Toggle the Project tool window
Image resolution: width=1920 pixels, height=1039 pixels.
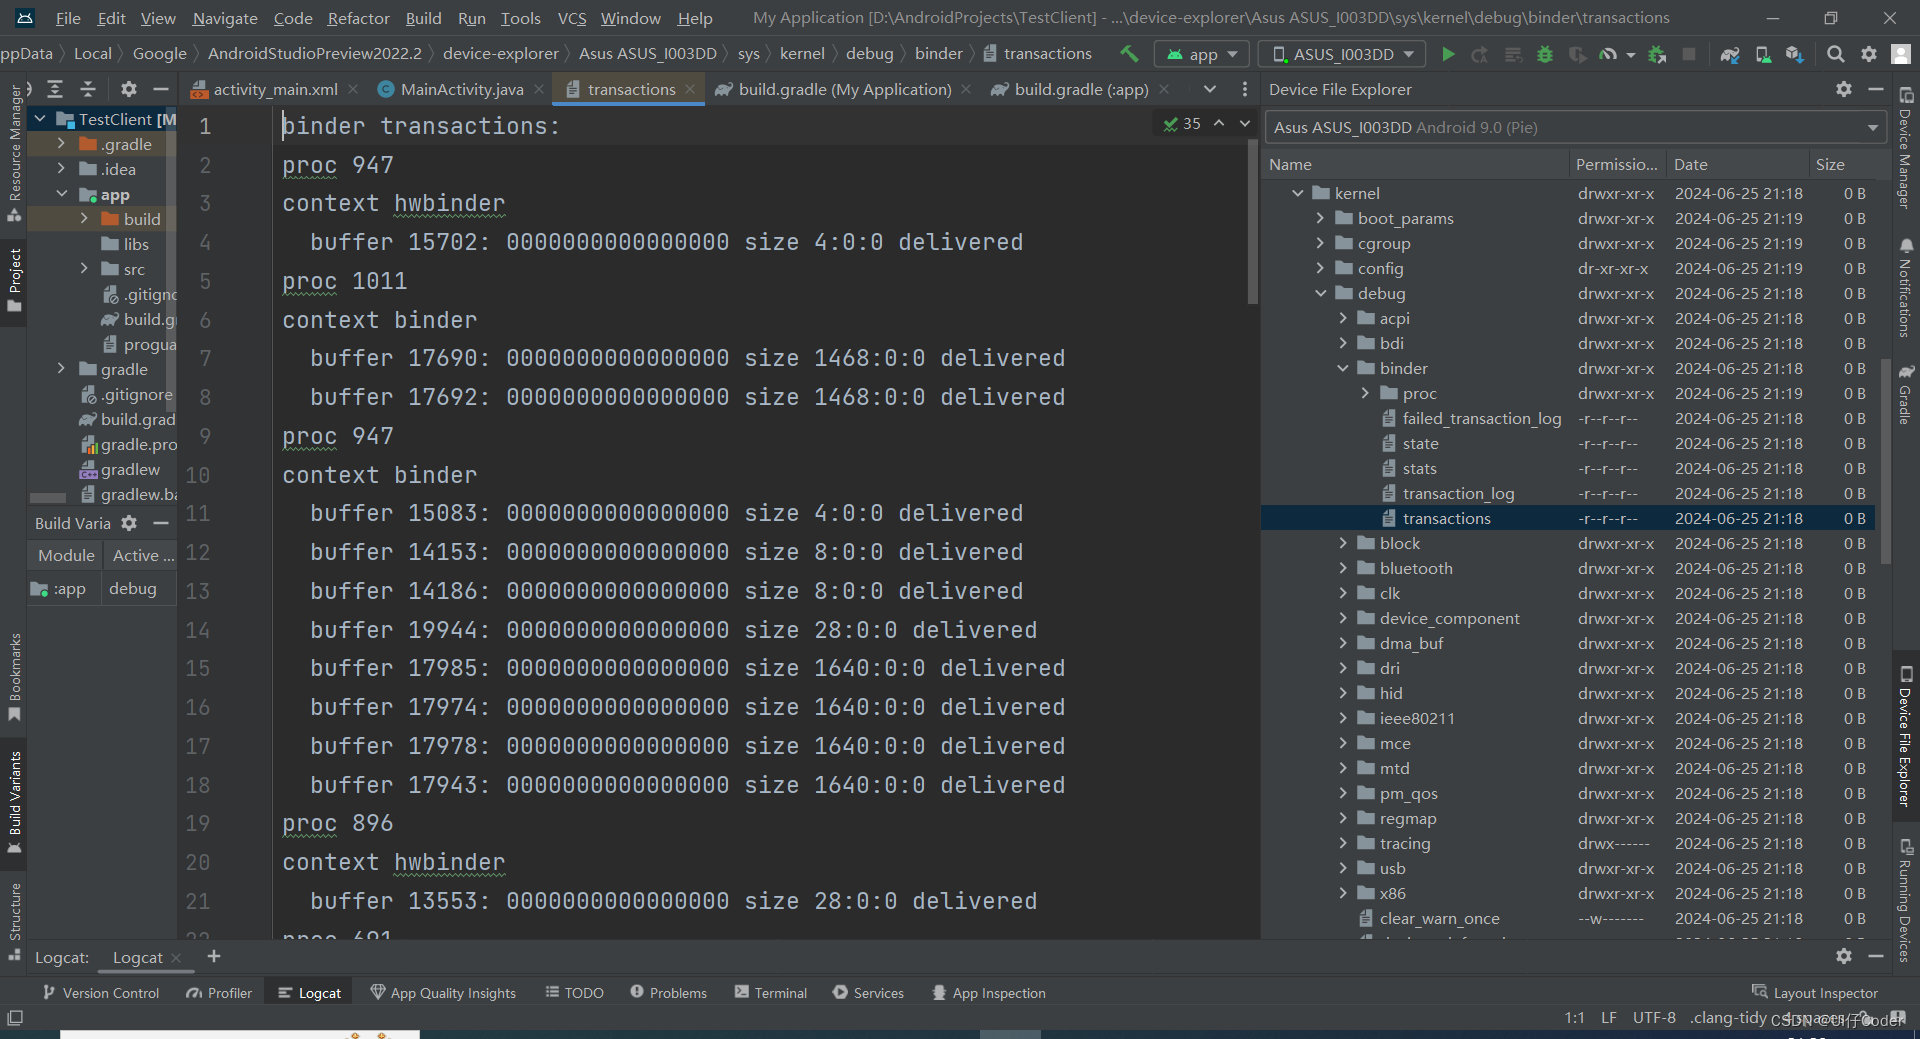point(14,281)
